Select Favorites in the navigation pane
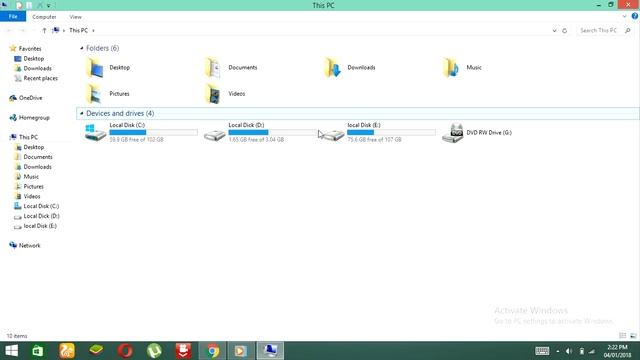 point(30,49)
